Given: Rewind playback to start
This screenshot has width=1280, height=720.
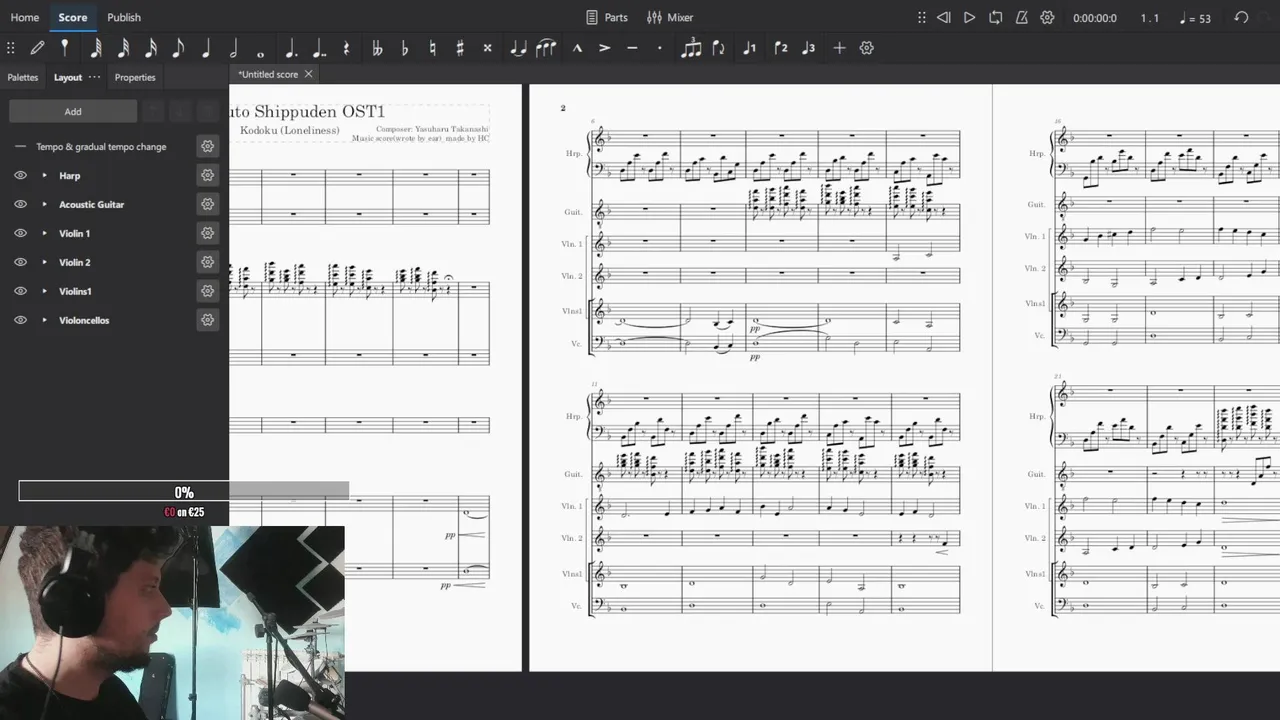Looking at the screenshot, I should pos(944,17).
